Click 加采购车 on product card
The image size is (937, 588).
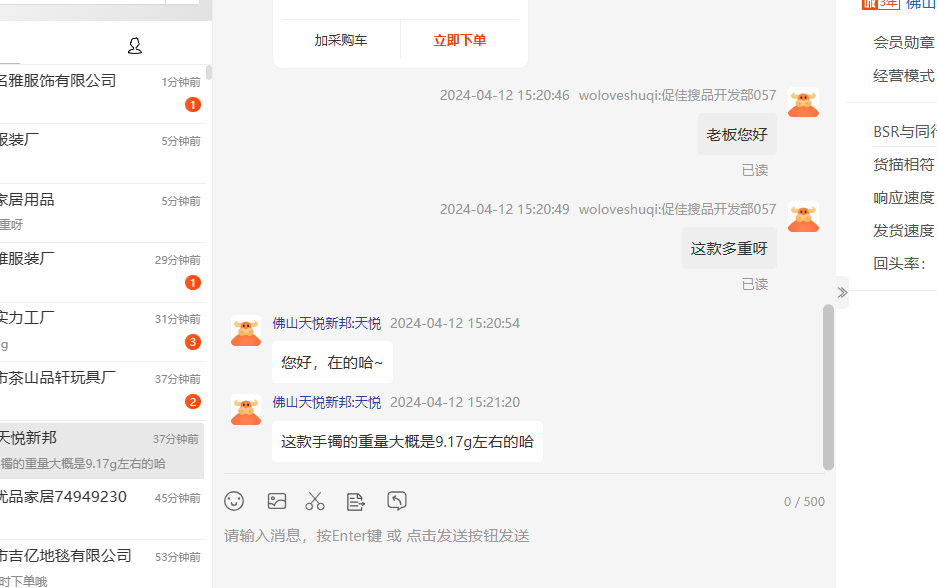pos(340,40)
